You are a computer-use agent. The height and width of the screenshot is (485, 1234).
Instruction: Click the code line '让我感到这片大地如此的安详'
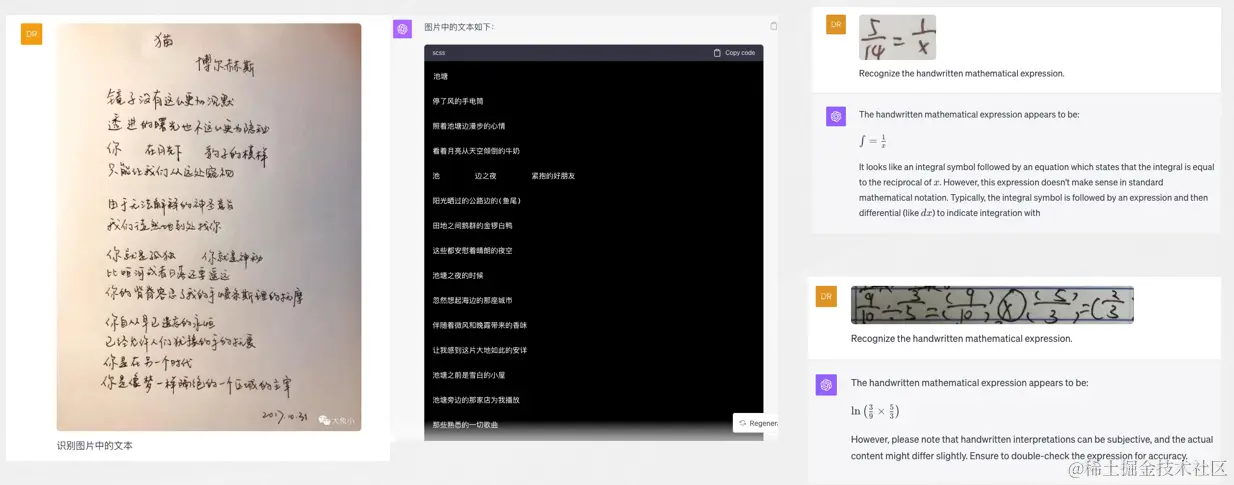[x=480, y=350]
